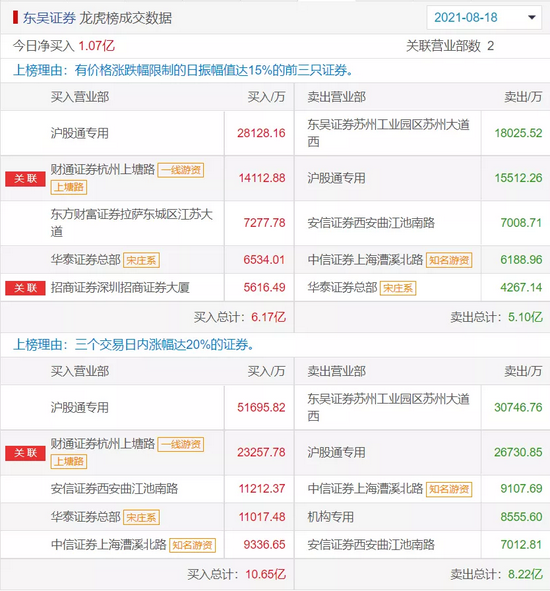Viewport: 550px width, 591px height.
Task: Click the 知名游资 tag in the 9336.65 row
Action: pos(193,545)
